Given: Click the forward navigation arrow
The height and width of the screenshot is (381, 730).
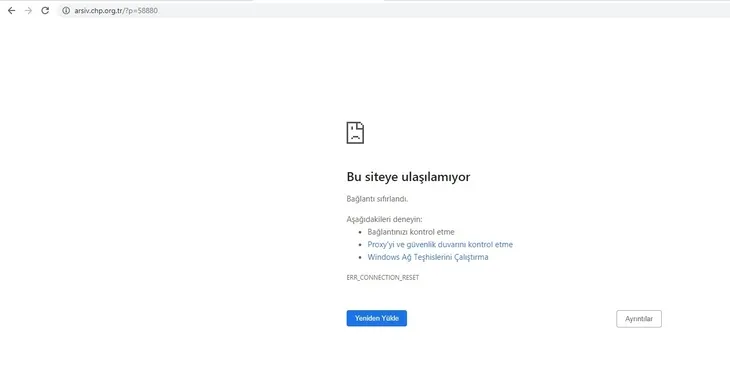Looking at the screenshot, I should (x=28, y=10).
